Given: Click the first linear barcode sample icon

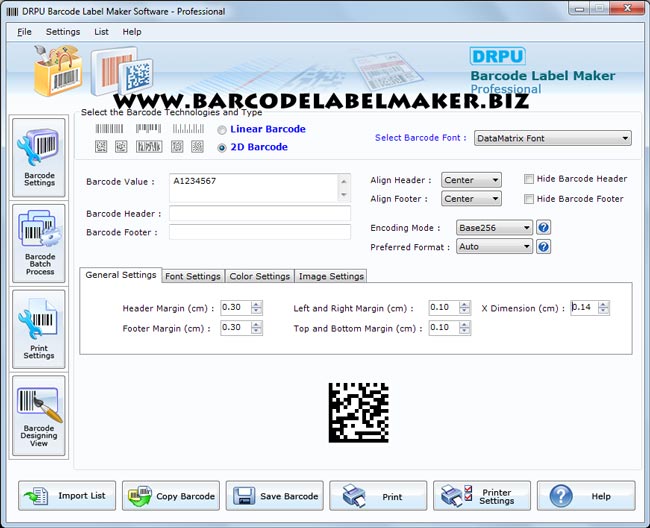Looking at the screenshot, I should (x=109, y=128).
